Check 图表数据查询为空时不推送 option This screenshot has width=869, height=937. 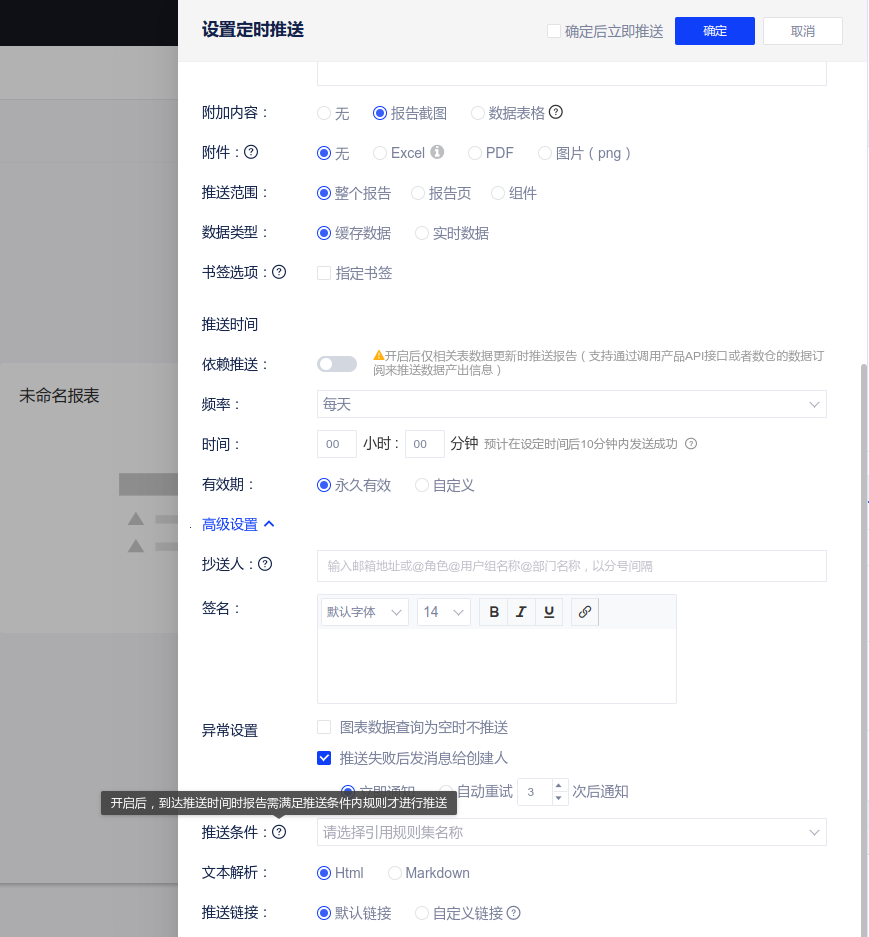click(324, 727)
